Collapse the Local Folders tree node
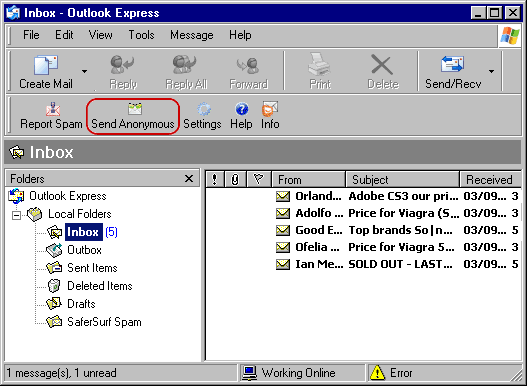Viewport: 527px width, 386px height. [16, 215]
